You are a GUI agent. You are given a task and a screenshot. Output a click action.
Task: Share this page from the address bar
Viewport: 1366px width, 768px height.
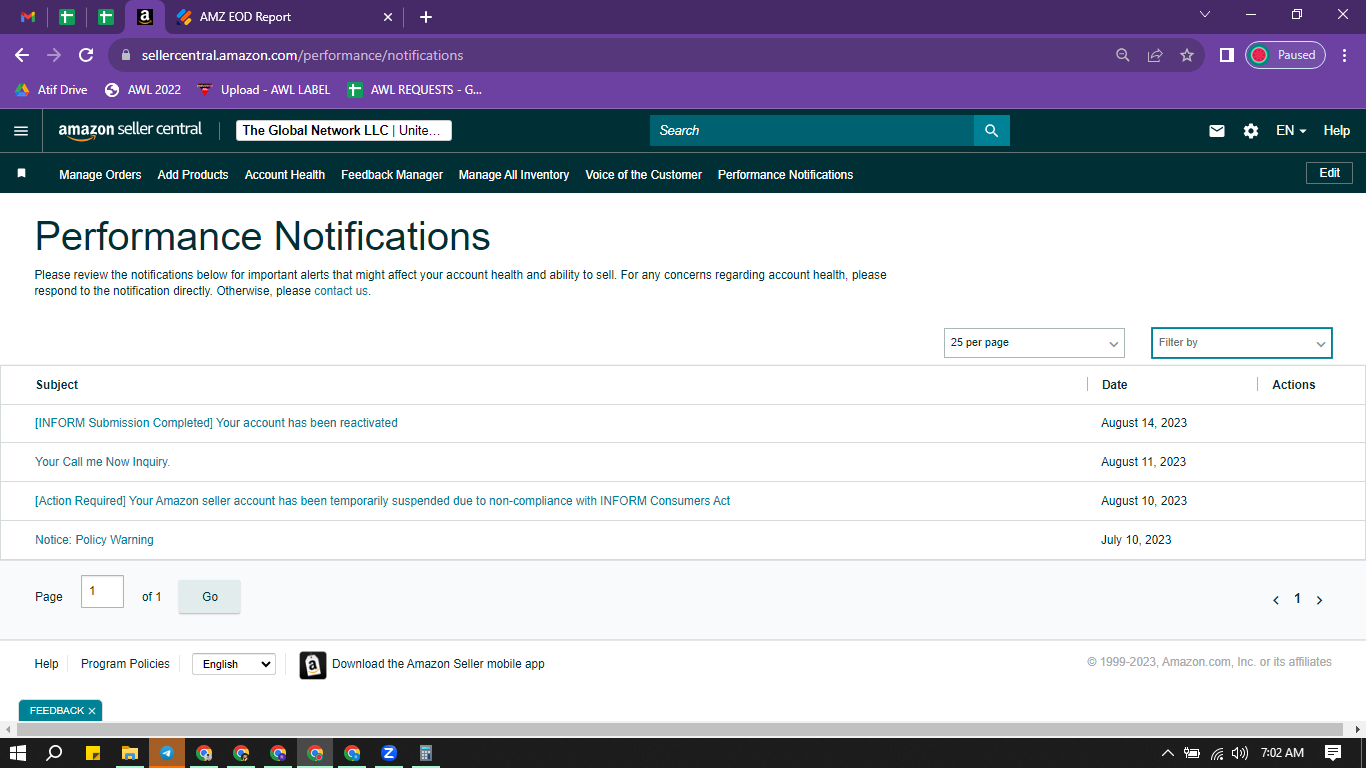pyautogui.click(x=1155, y=55)
